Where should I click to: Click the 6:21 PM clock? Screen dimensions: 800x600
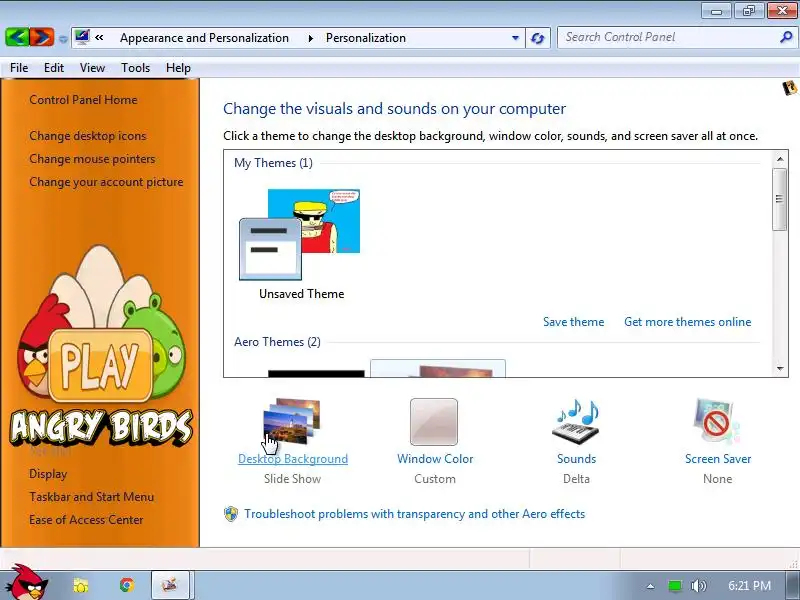point(749,585)
